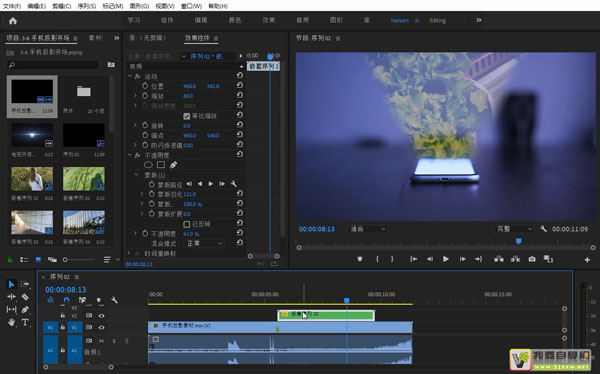Screen dimensions: 600x374
Task: Collapse the Motion effect section
Action: click(130, 76)
